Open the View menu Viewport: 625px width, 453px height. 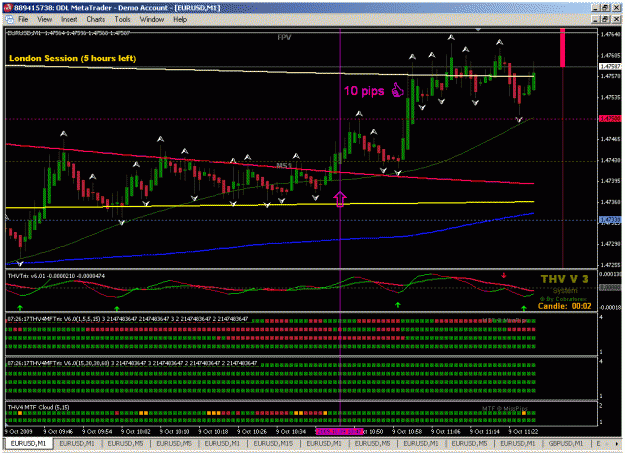pos(44,19)
